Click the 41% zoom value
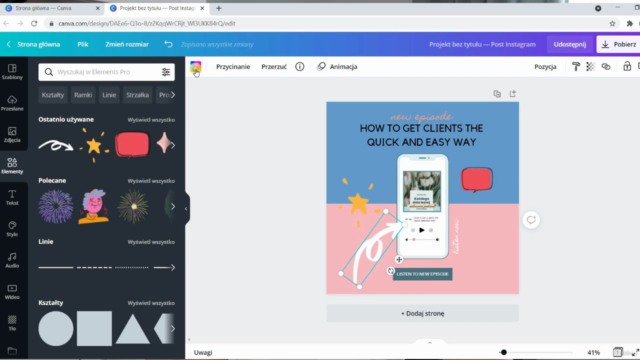Viewport: 640px width, 360px height. [593, 352]
